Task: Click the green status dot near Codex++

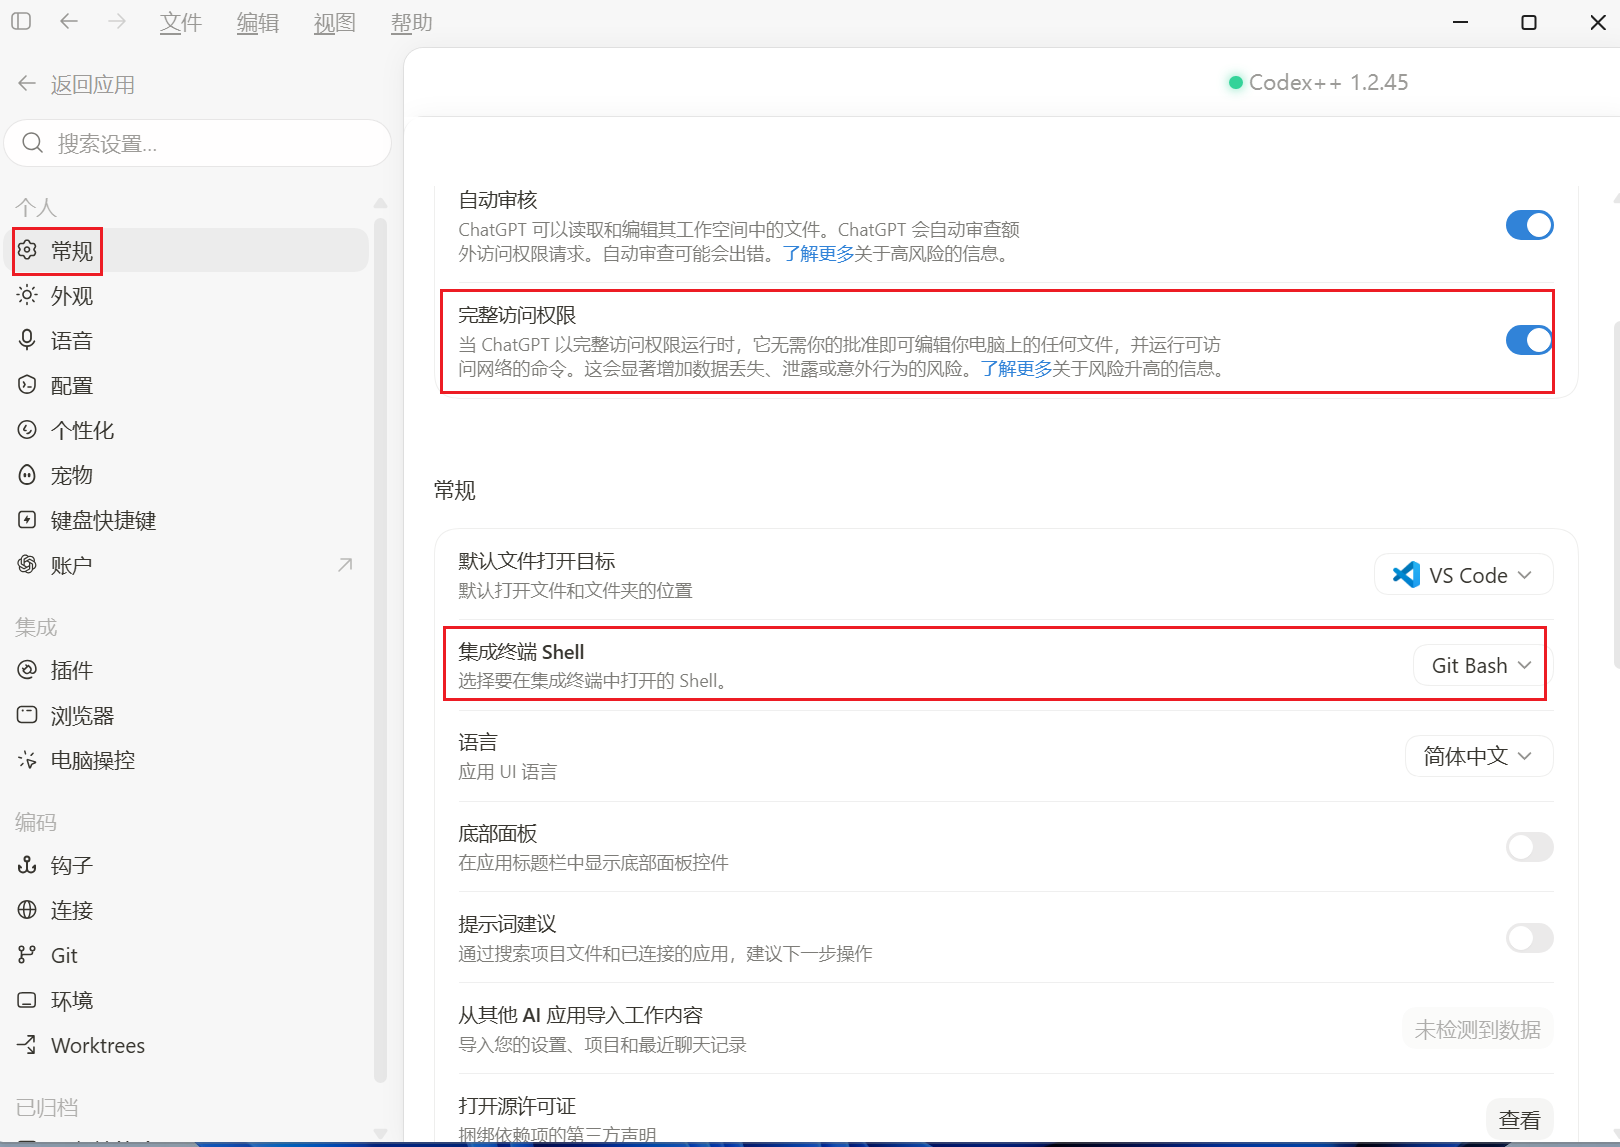Action: tap(1236, 83)
